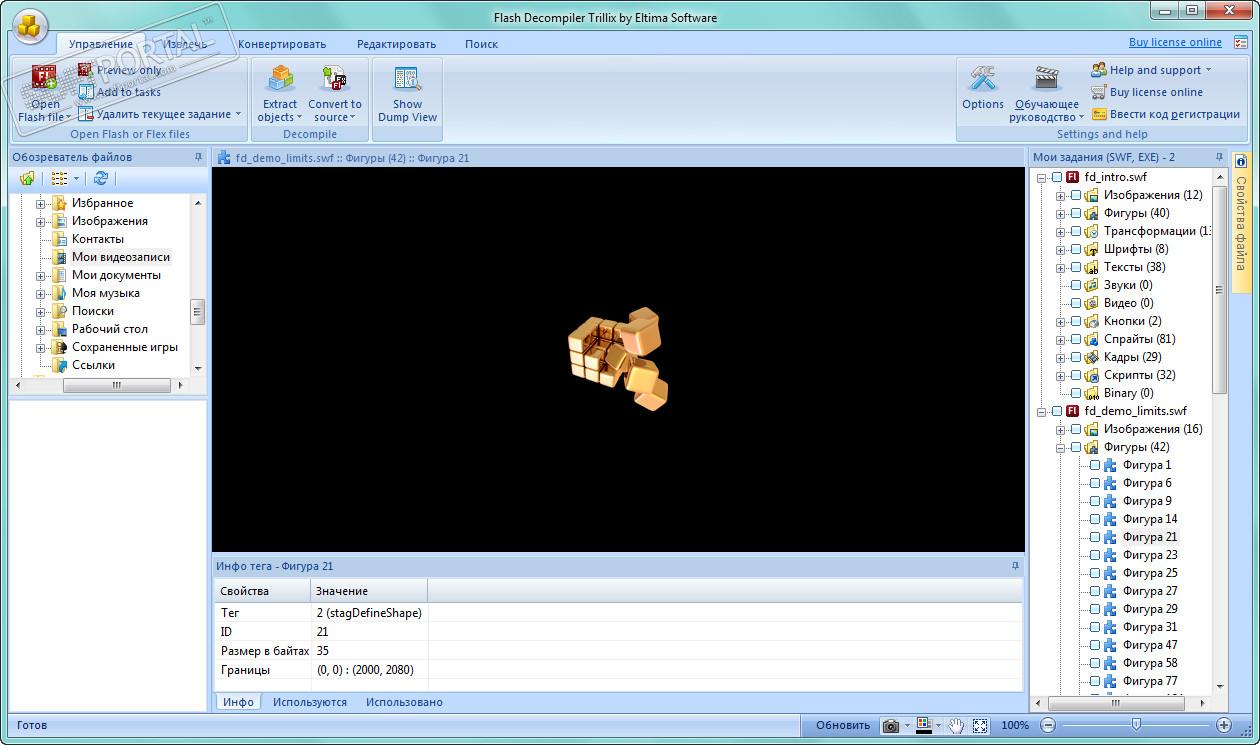Check the Фигура 21 checkbox
Image resolution: width=1260 pixels, height=745 pixels.
pos(1095,537)
